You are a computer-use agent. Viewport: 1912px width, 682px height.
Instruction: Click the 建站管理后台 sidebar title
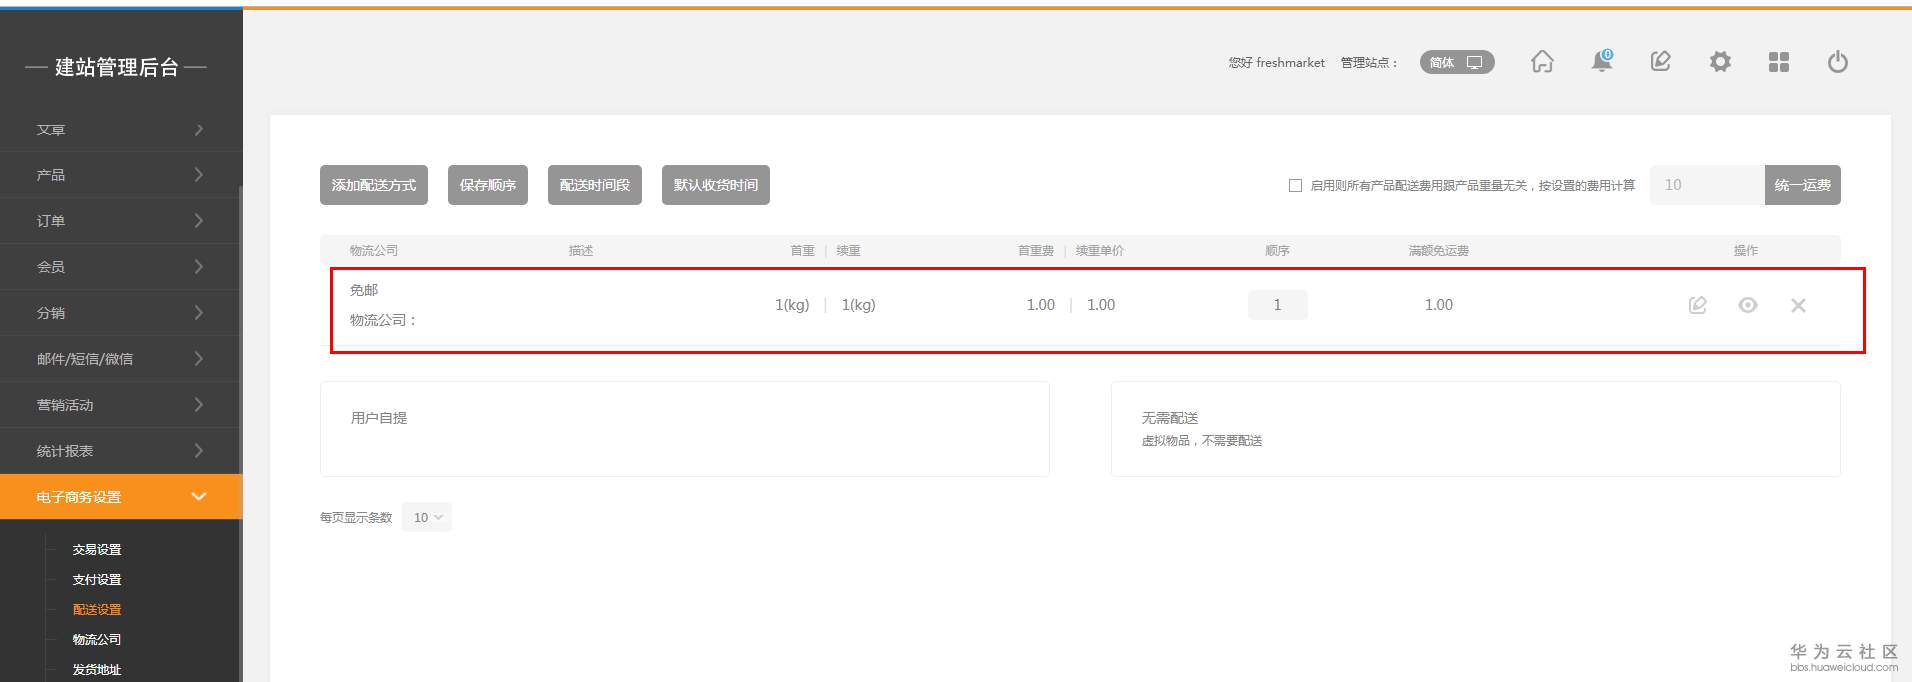coord(117,67)
